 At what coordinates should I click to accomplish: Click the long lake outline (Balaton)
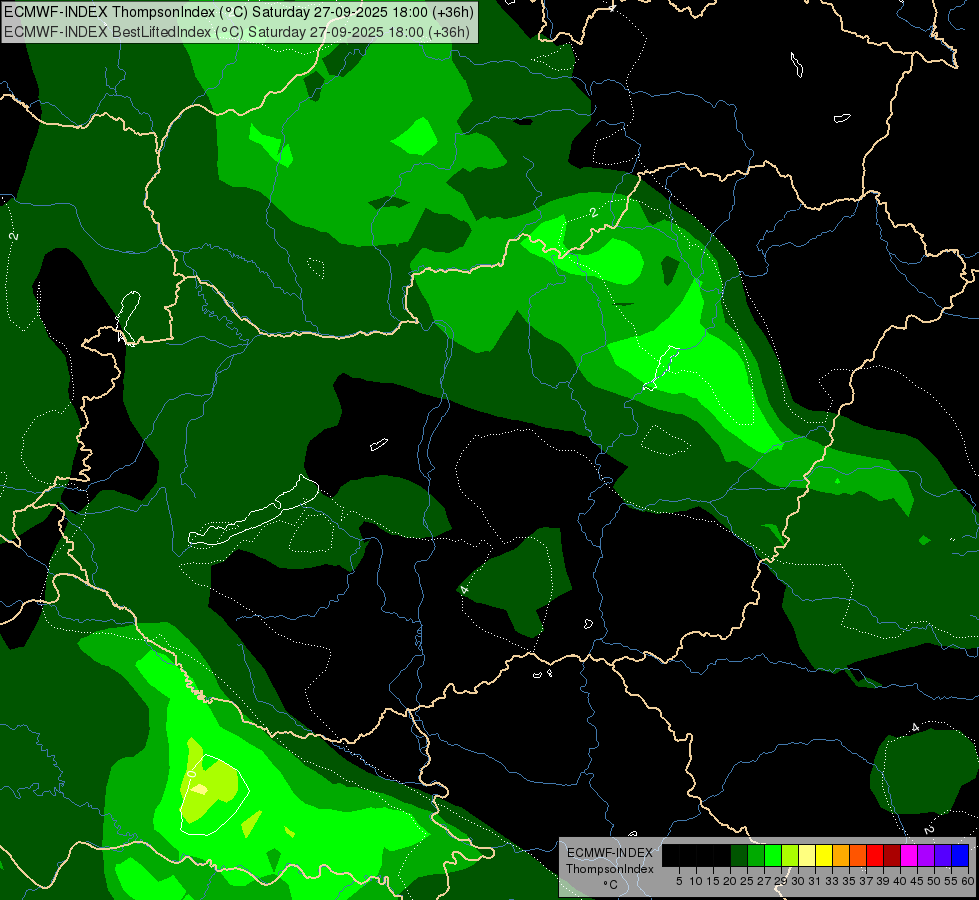pos(253,512)
